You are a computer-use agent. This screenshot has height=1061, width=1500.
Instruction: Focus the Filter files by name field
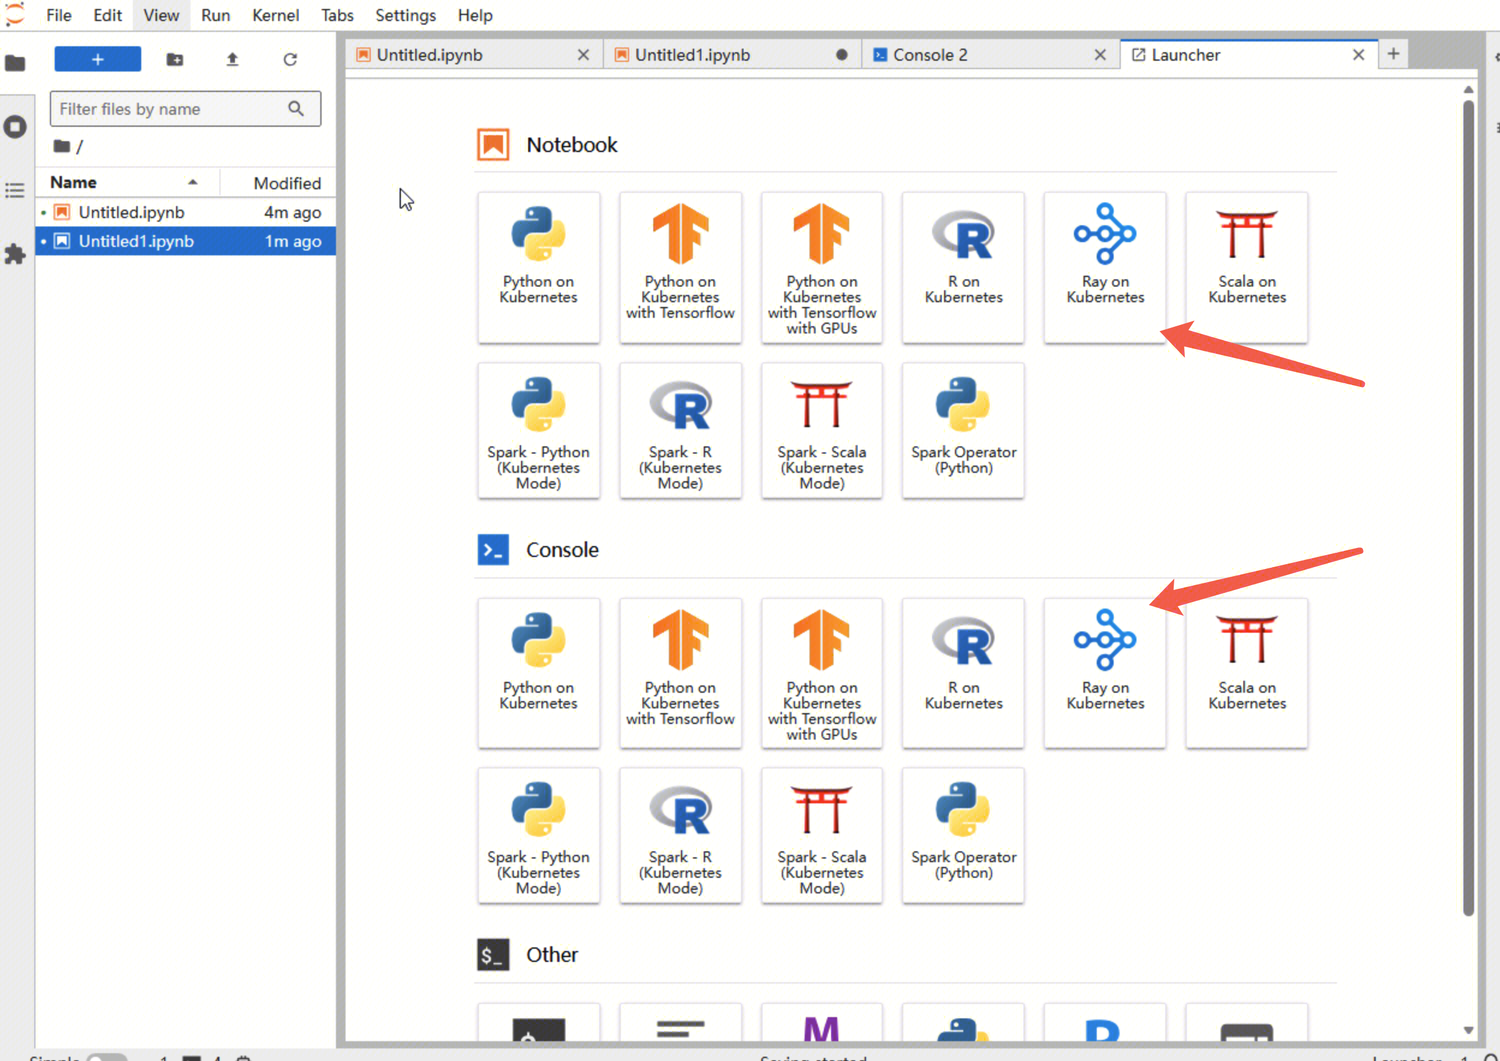pos(185,109)
